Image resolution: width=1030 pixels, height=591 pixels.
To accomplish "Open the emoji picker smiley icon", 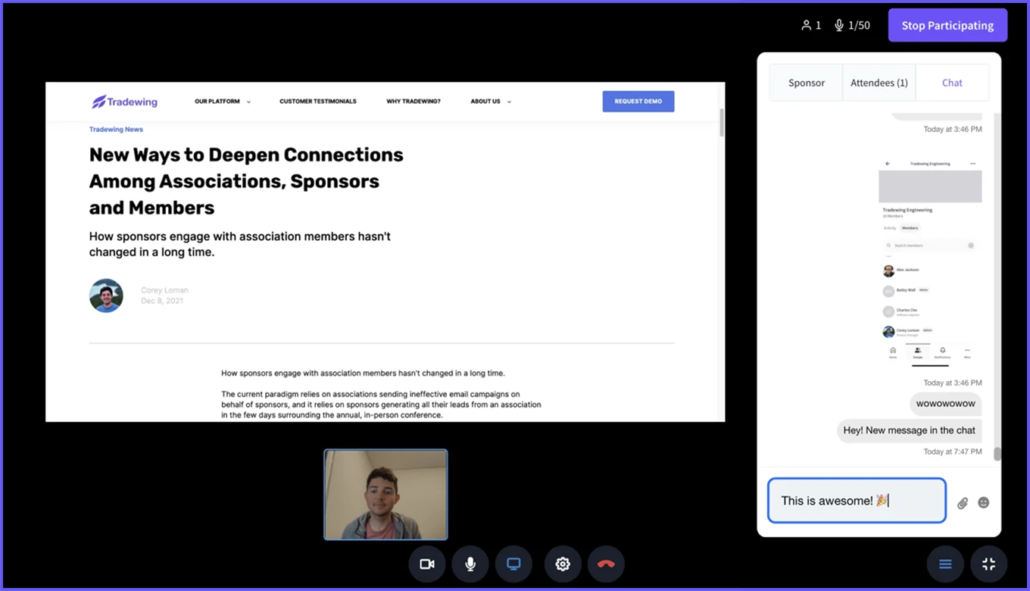I will tap(983, 502).
